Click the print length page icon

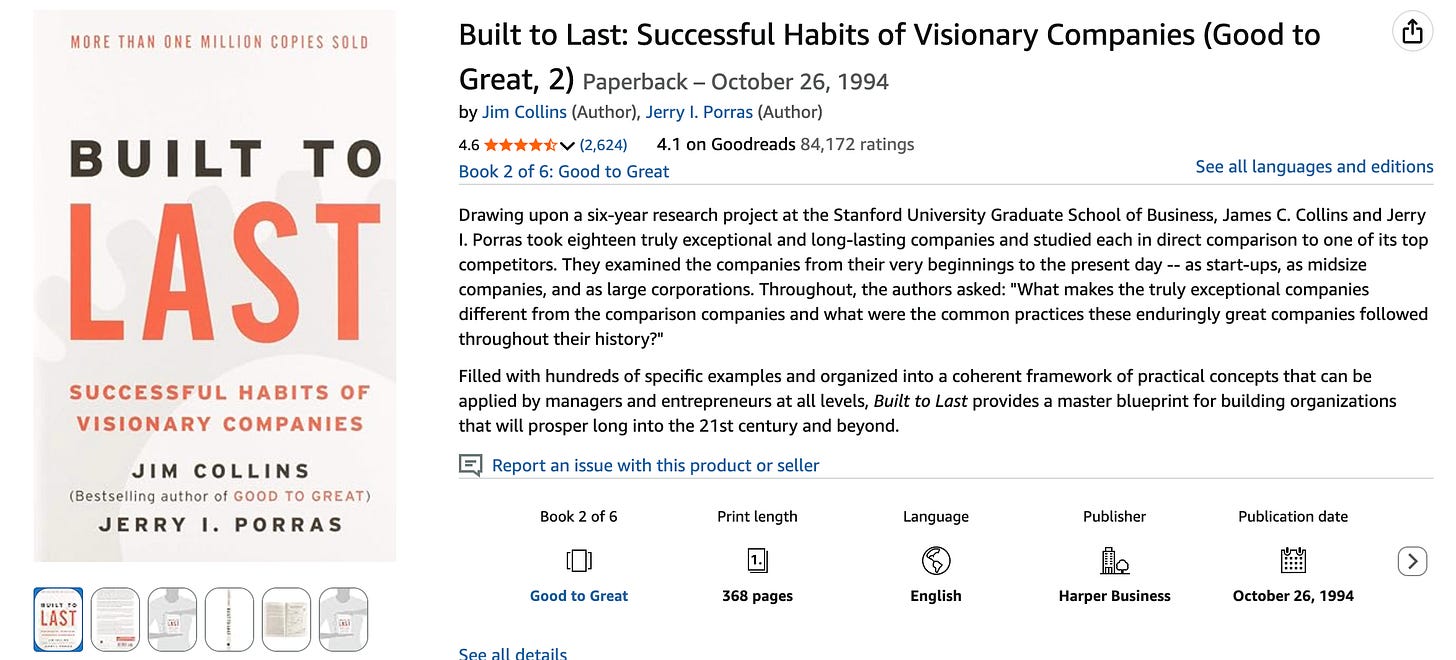click(x=757, y=561)
